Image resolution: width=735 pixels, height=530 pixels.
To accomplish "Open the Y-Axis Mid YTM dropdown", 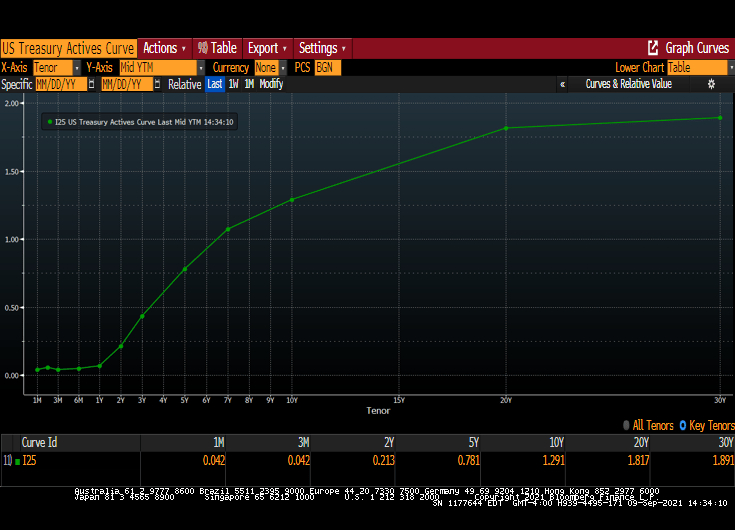I will pyautogui.click(x=157, y=67).
